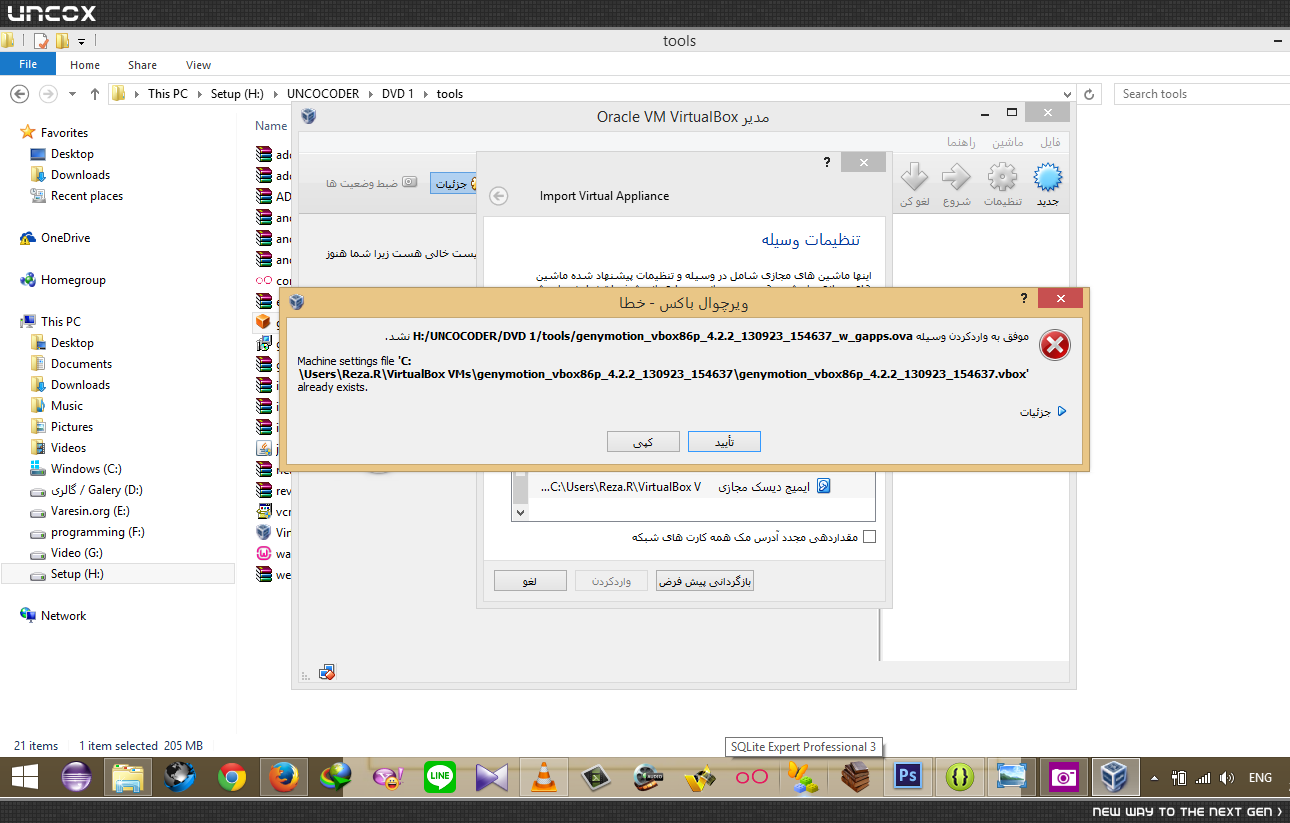The image size is (1290, 823).
Task: Open Yahoo Messenger from the taskbar
Action: 388,776
